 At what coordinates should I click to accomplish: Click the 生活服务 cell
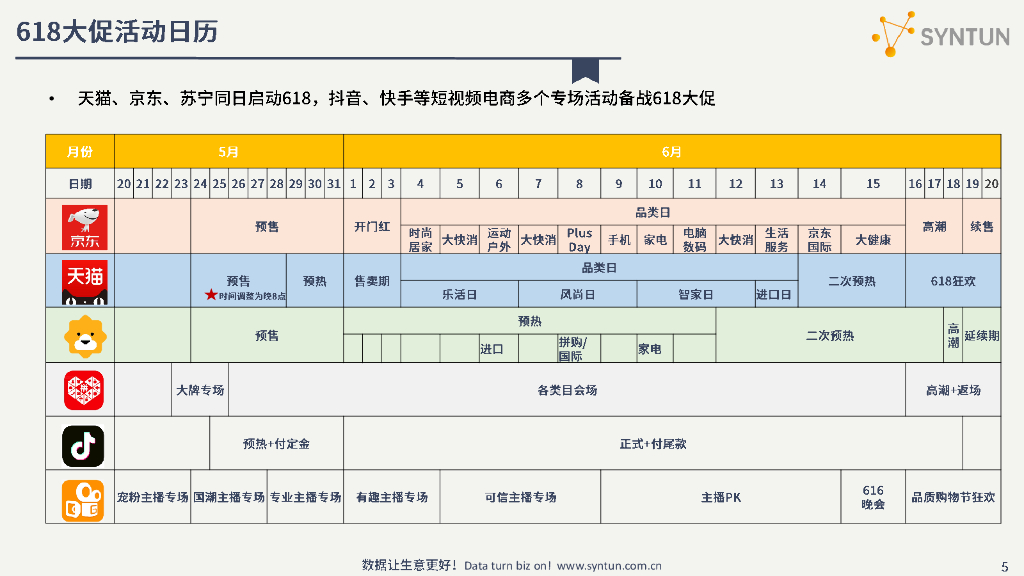point(776,240)
